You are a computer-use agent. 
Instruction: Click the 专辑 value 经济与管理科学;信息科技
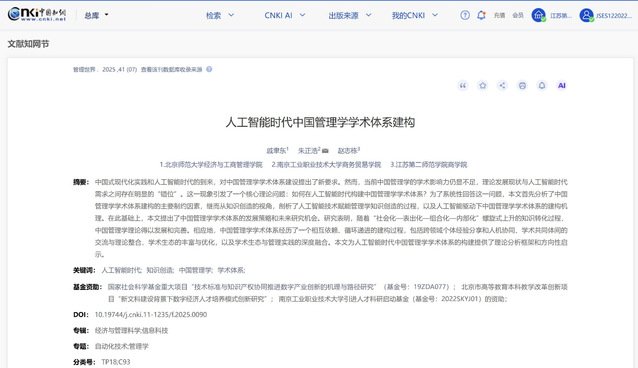[x=131, y=331]
